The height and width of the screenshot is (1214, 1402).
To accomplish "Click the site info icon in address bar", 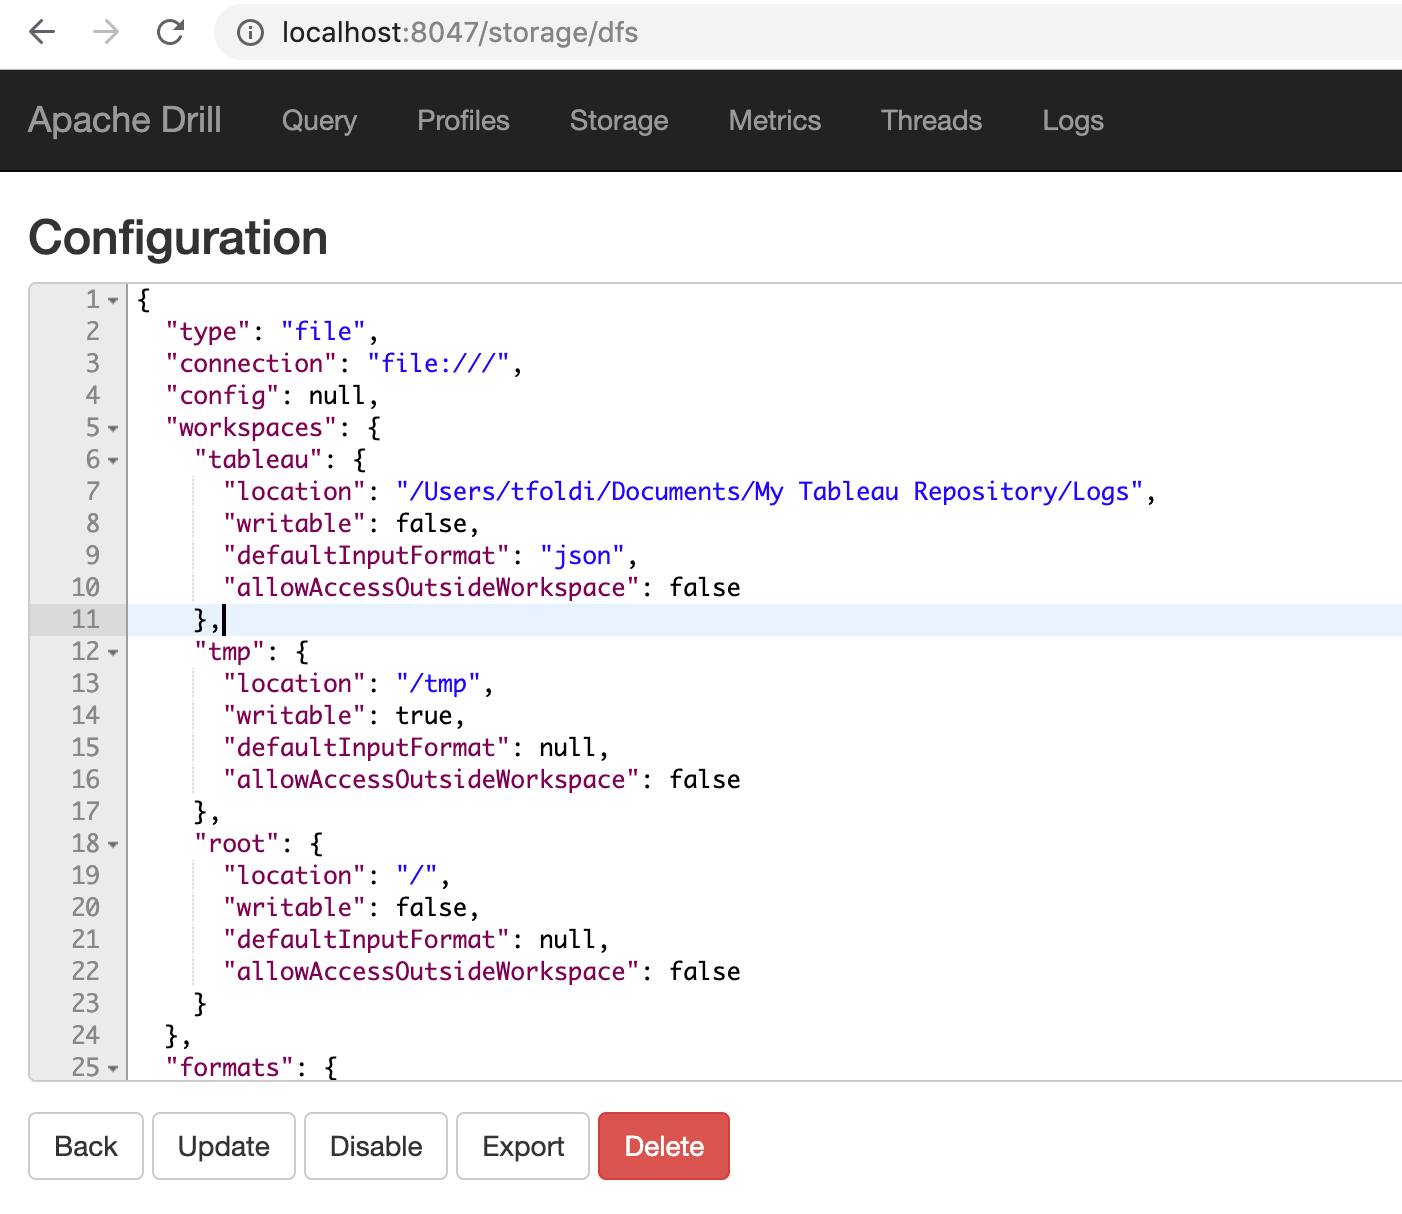I will click(250, 33).
